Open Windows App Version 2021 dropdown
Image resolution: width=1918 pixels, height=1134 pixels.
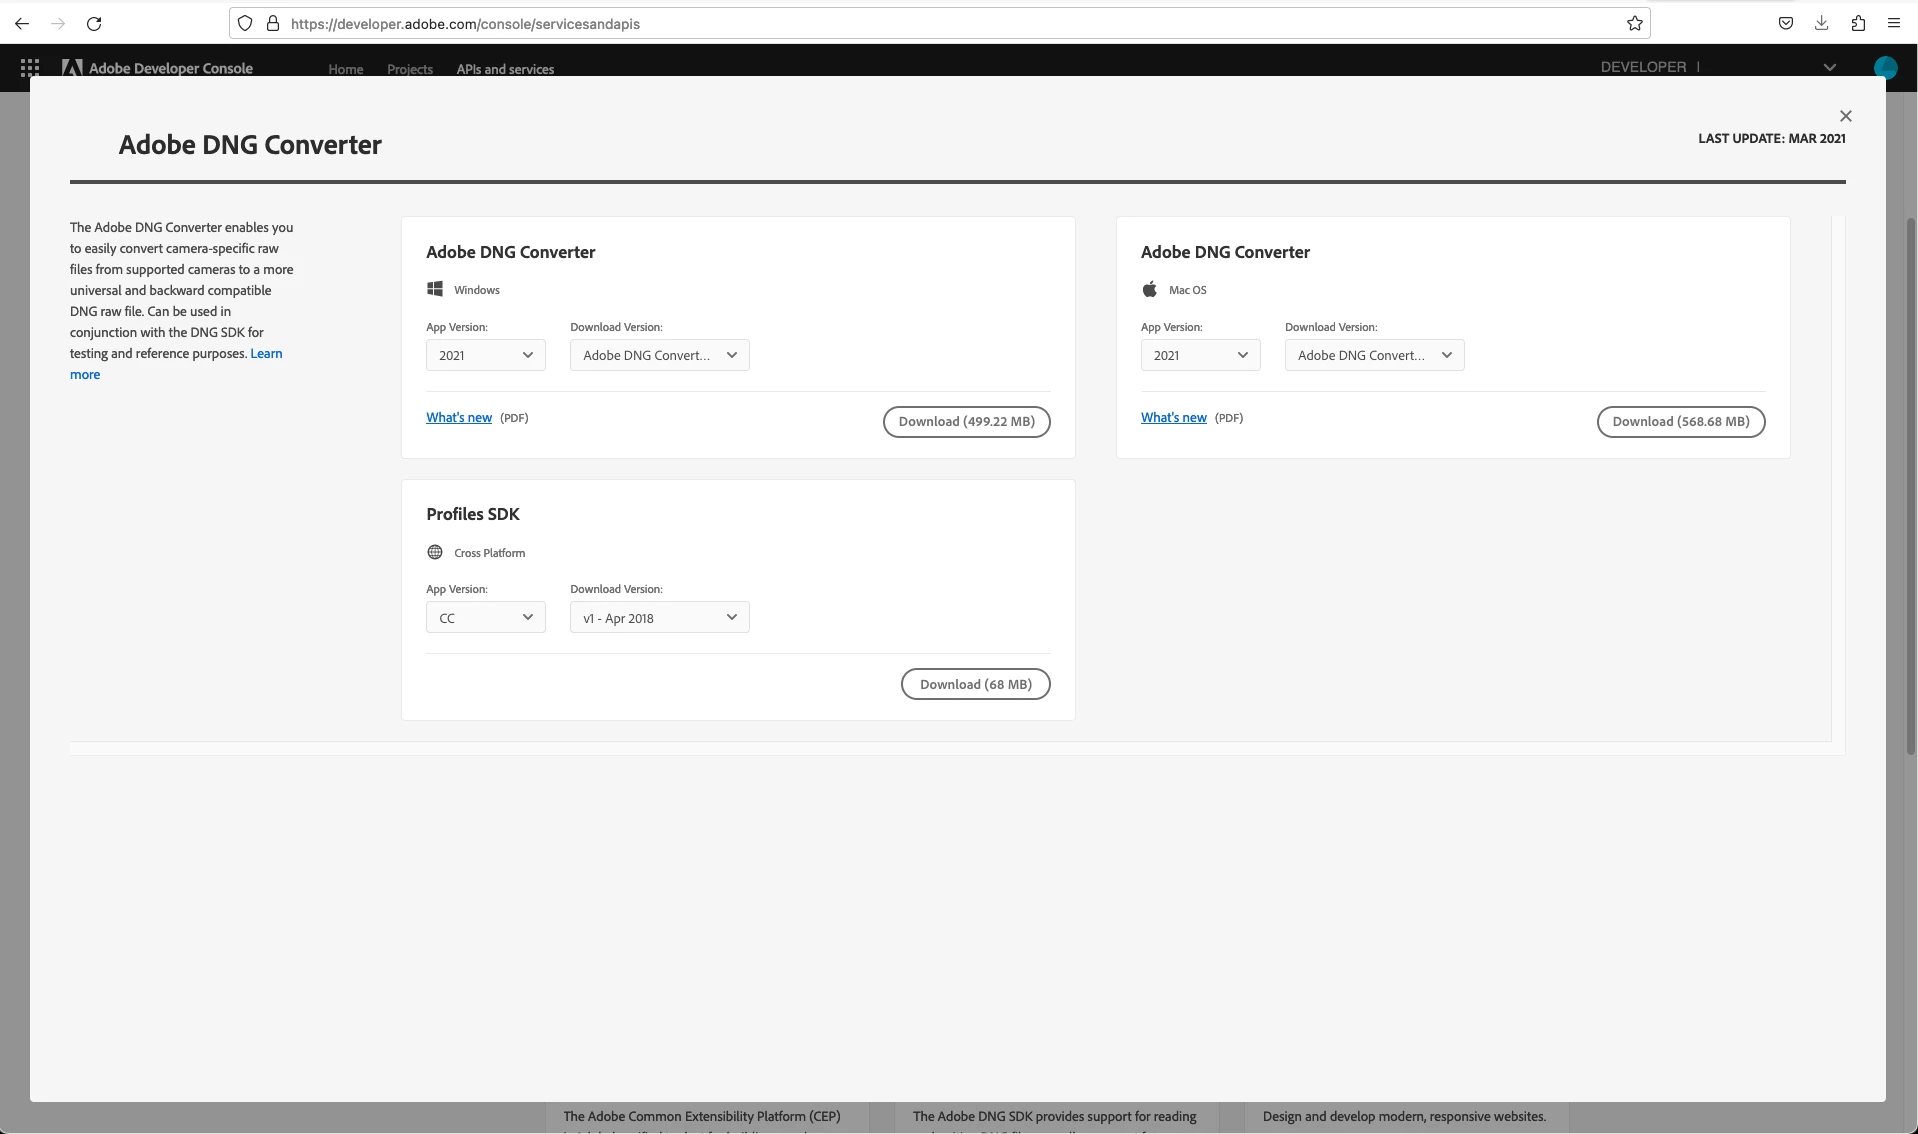coord(486,355)
